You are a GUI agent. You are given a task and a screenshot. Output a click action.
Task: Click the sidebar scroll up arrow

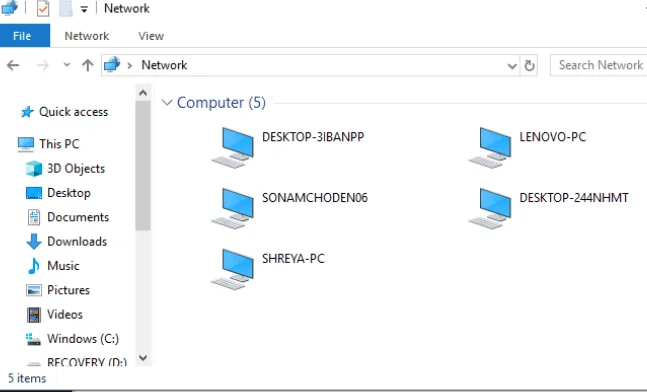tap(143, 93)
